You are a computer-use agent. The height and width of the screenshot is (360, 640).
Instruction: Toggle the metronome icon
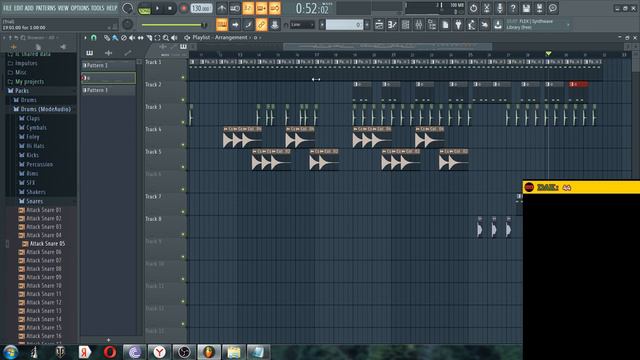coord(222,8)
